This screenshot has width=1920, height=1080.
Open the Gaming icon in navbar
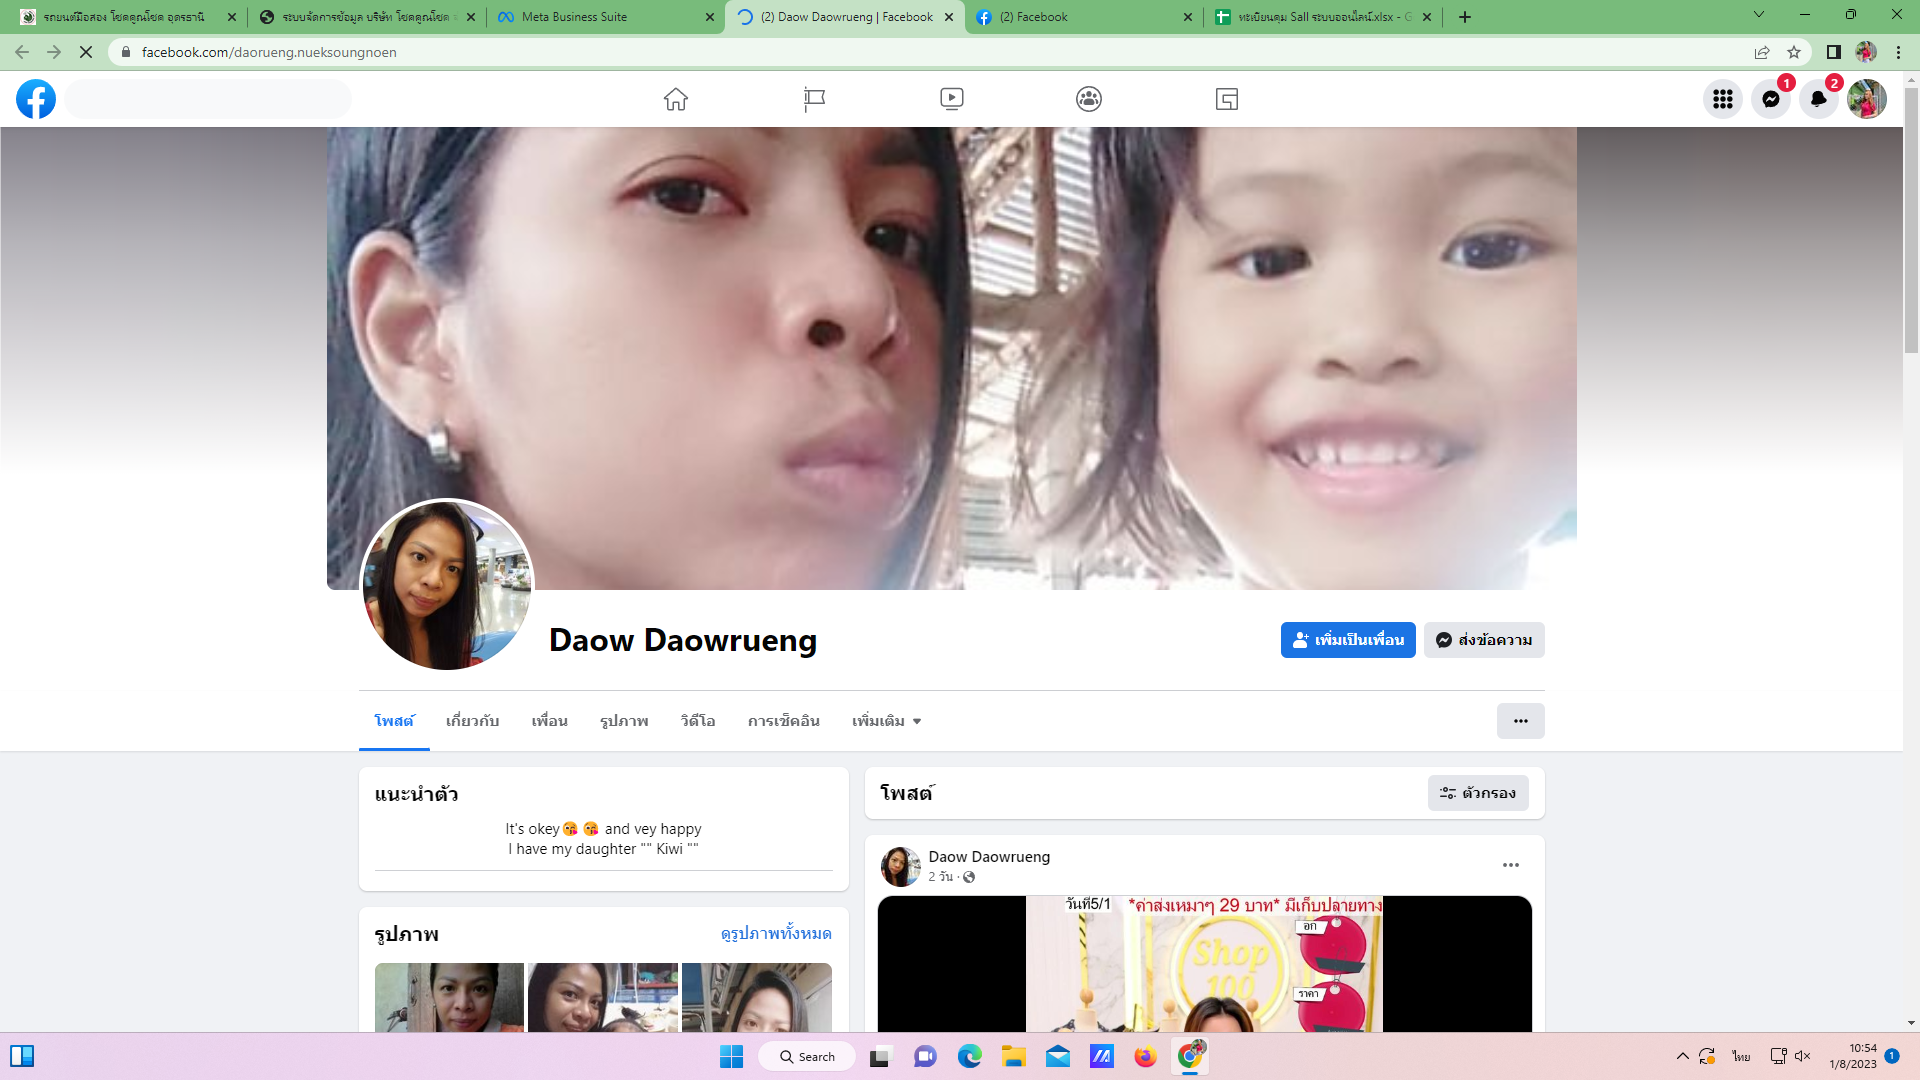point(1227,99)
